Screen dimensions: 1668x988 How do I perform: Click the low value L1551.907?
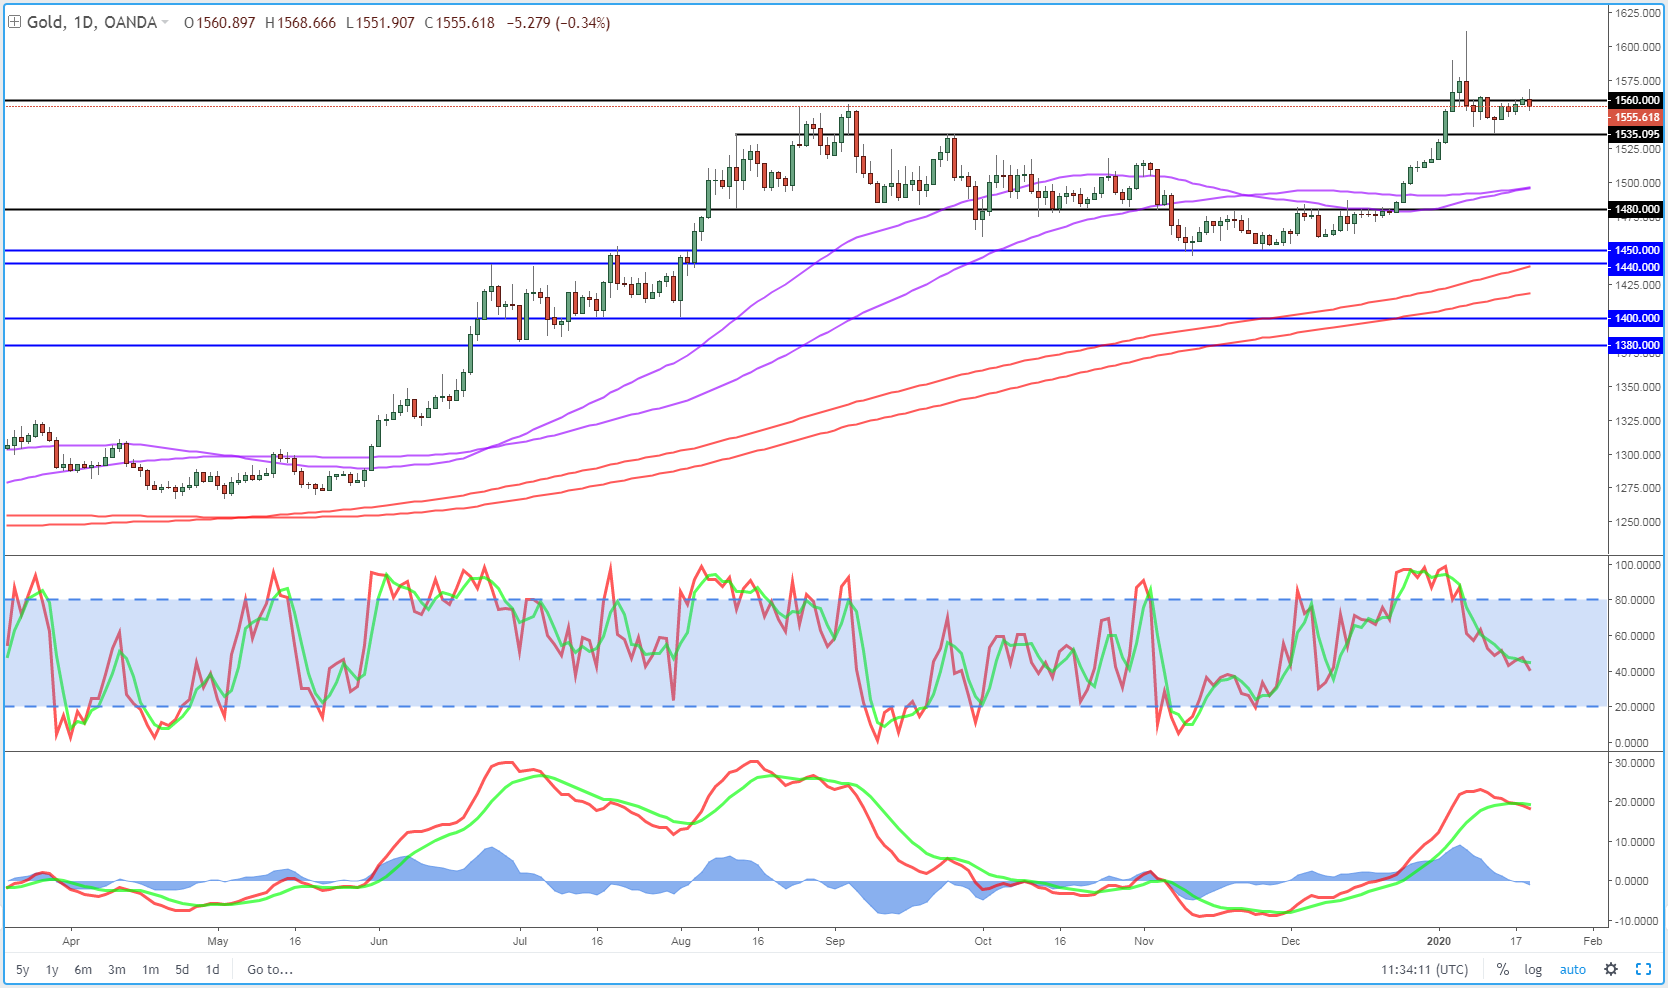(381, 23)
